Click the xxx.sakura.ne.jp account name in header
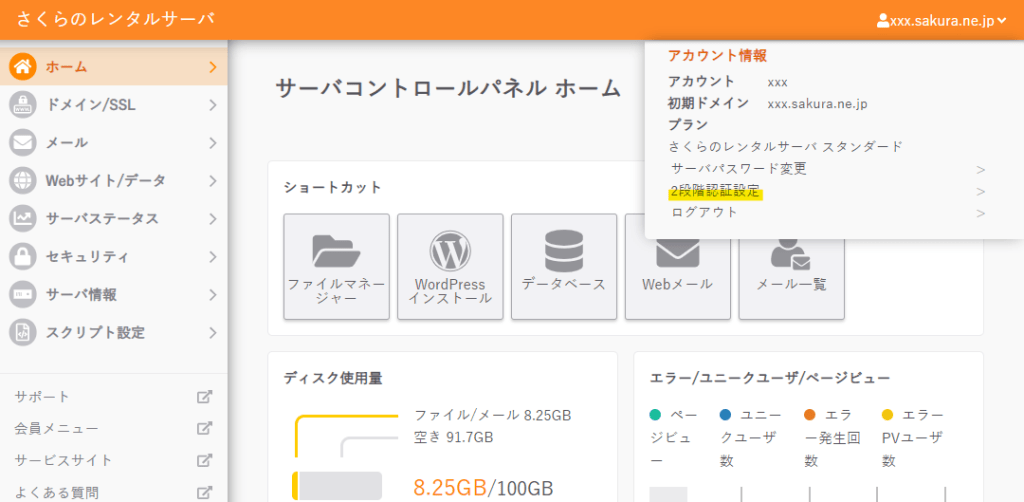1024x502 pixels. [x=942, y=22]
